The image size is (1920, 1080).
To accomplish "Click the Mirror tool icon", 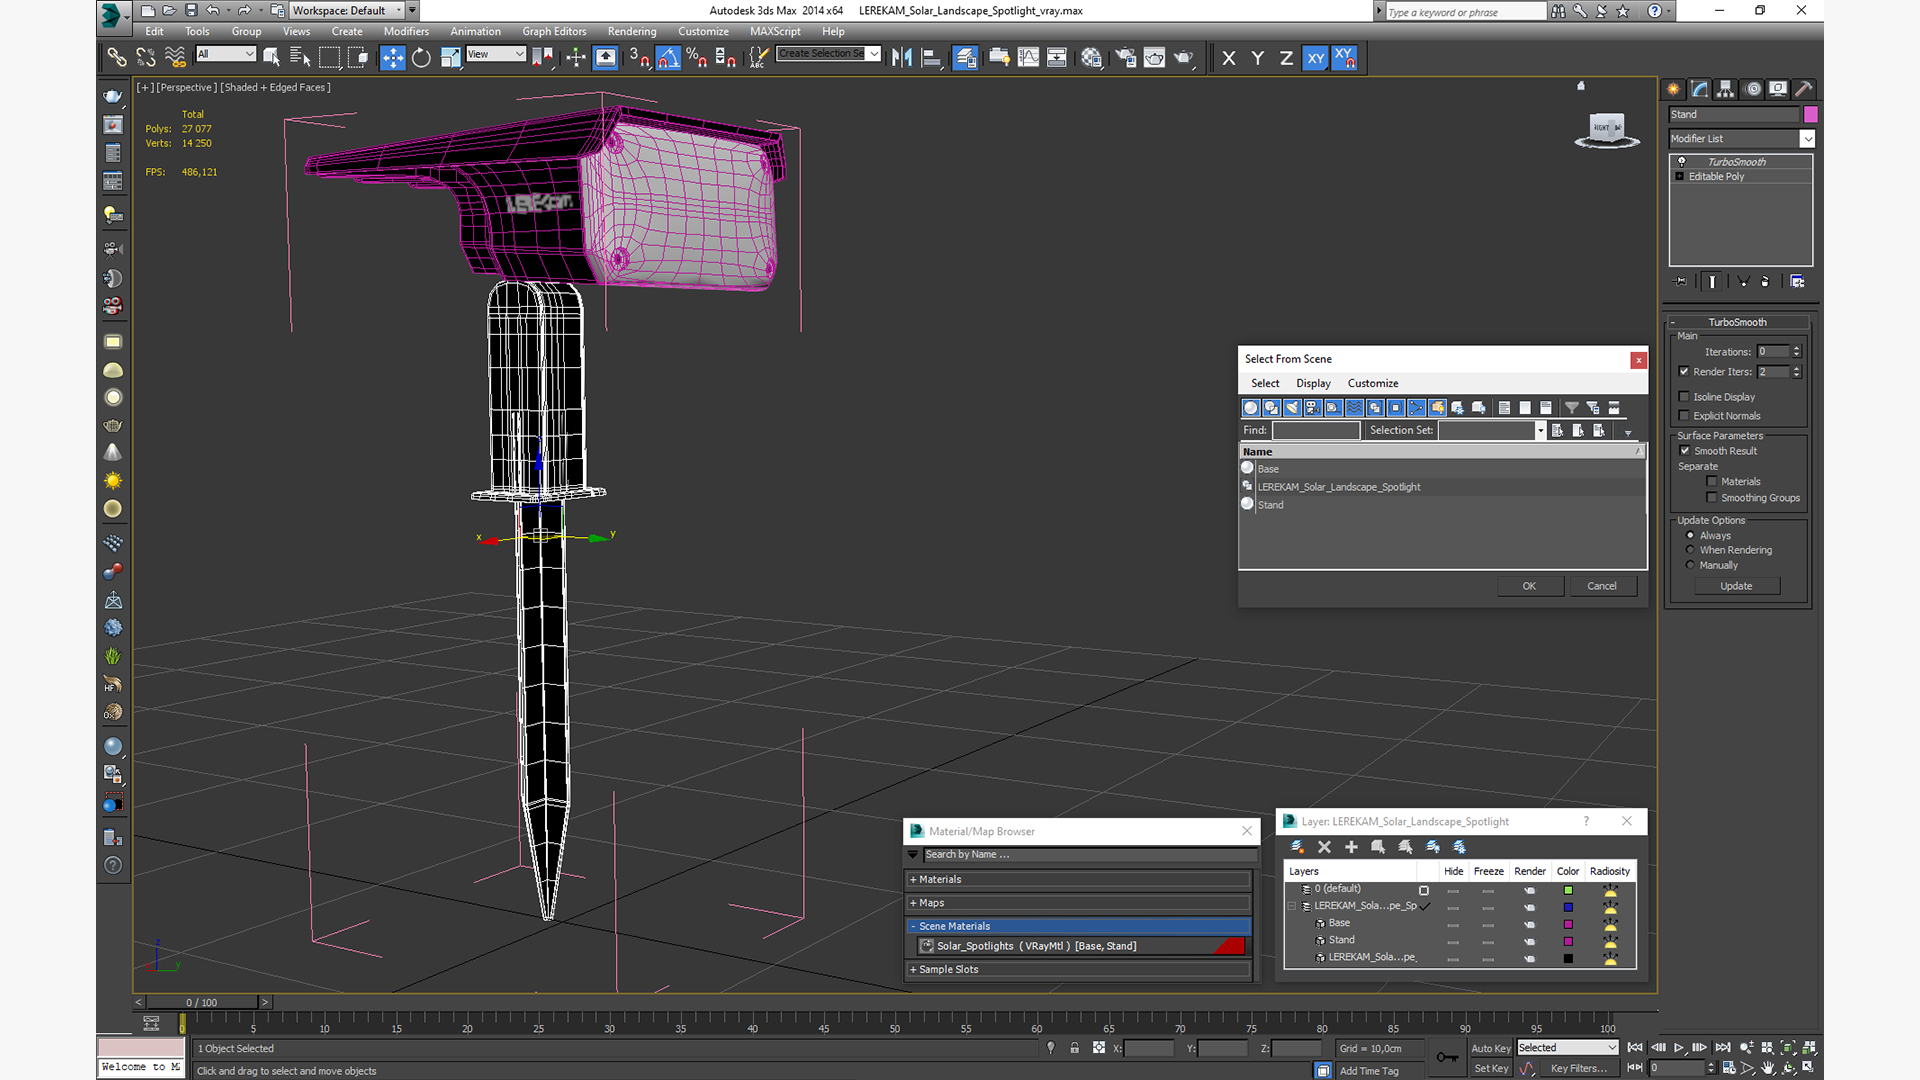I will pos(902,58).
